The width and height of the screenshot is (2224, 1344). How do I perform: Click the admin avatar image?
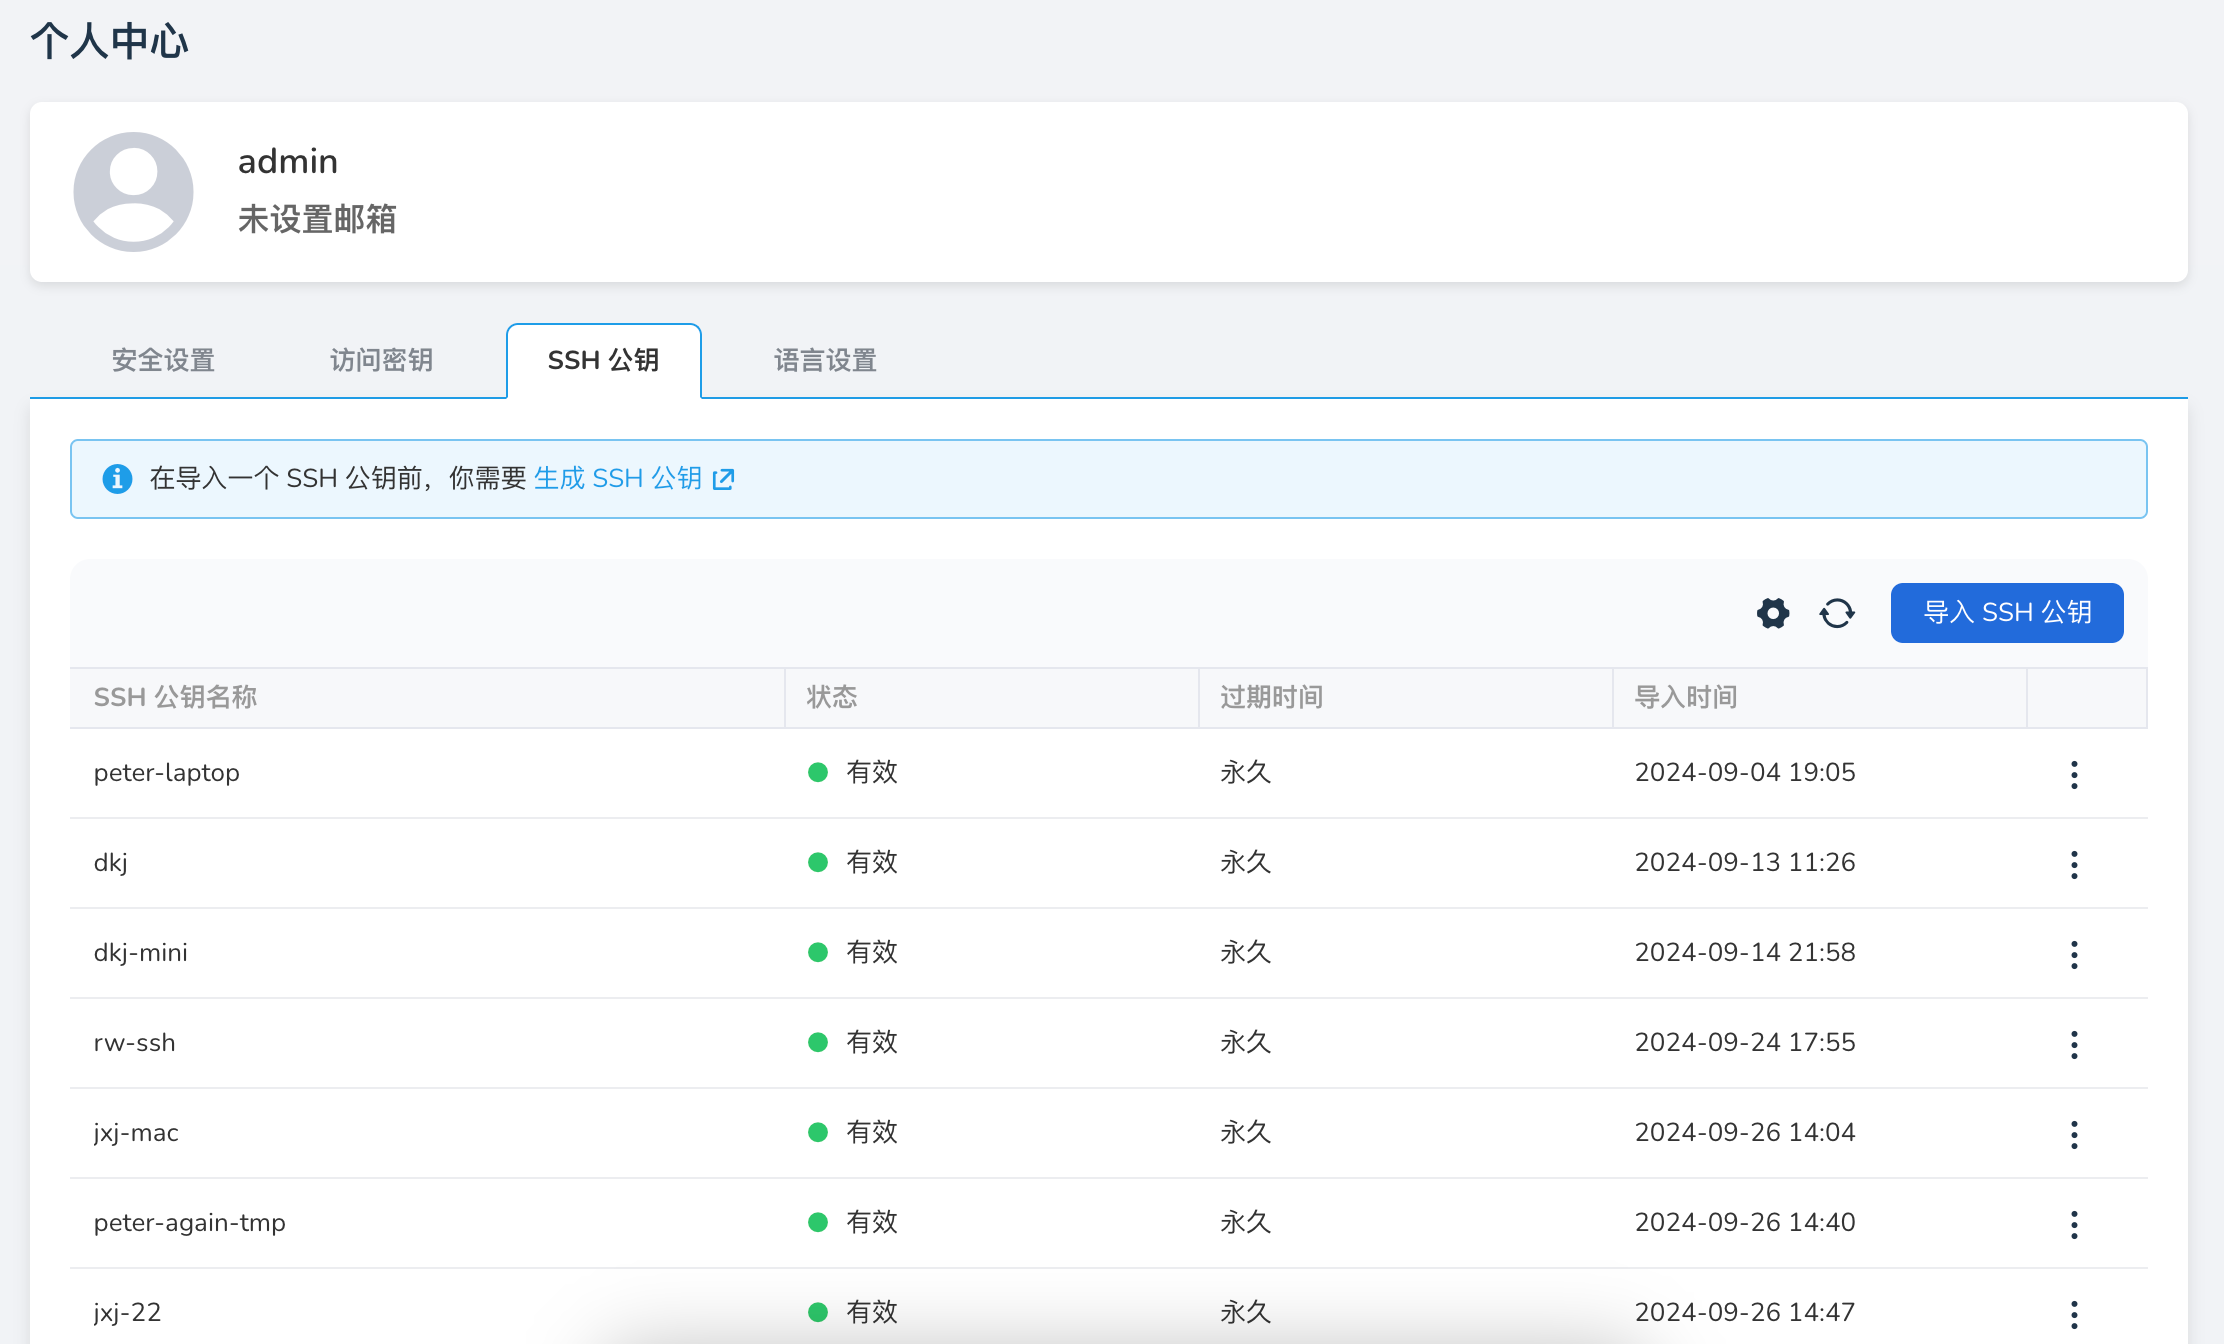tap(133, 192)
